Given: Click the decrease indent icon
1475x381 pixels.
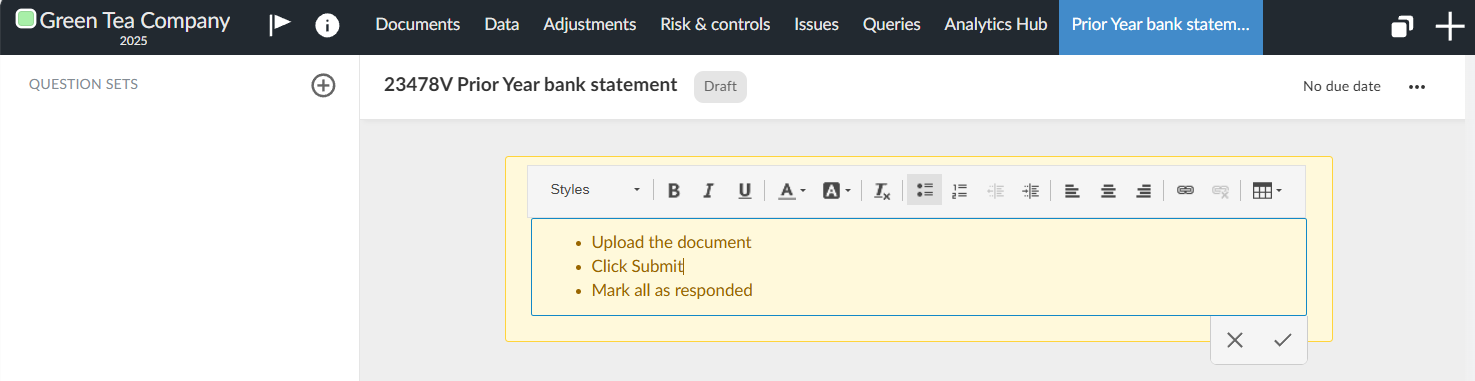Looking at the screenshot, I should (995, 190).
